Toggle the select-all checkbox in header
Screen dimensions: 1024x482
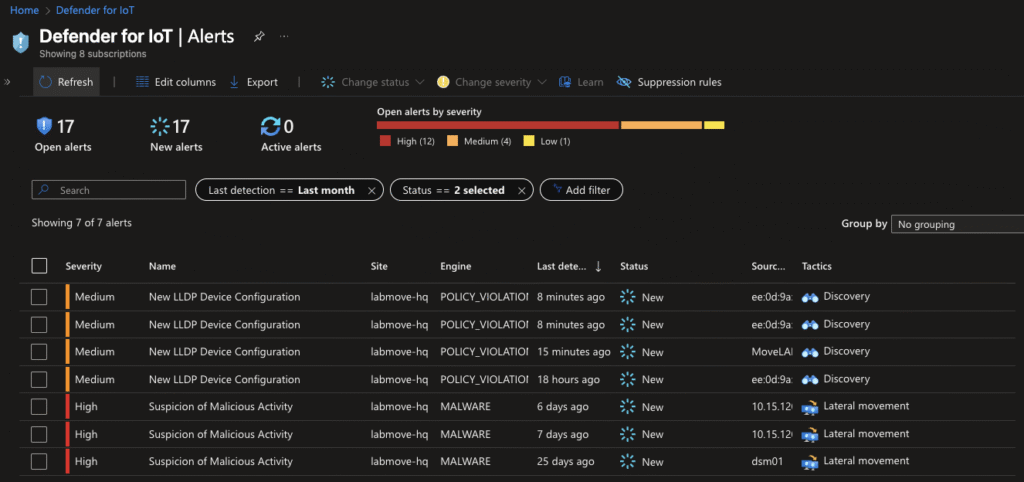[x=39, y=266]
